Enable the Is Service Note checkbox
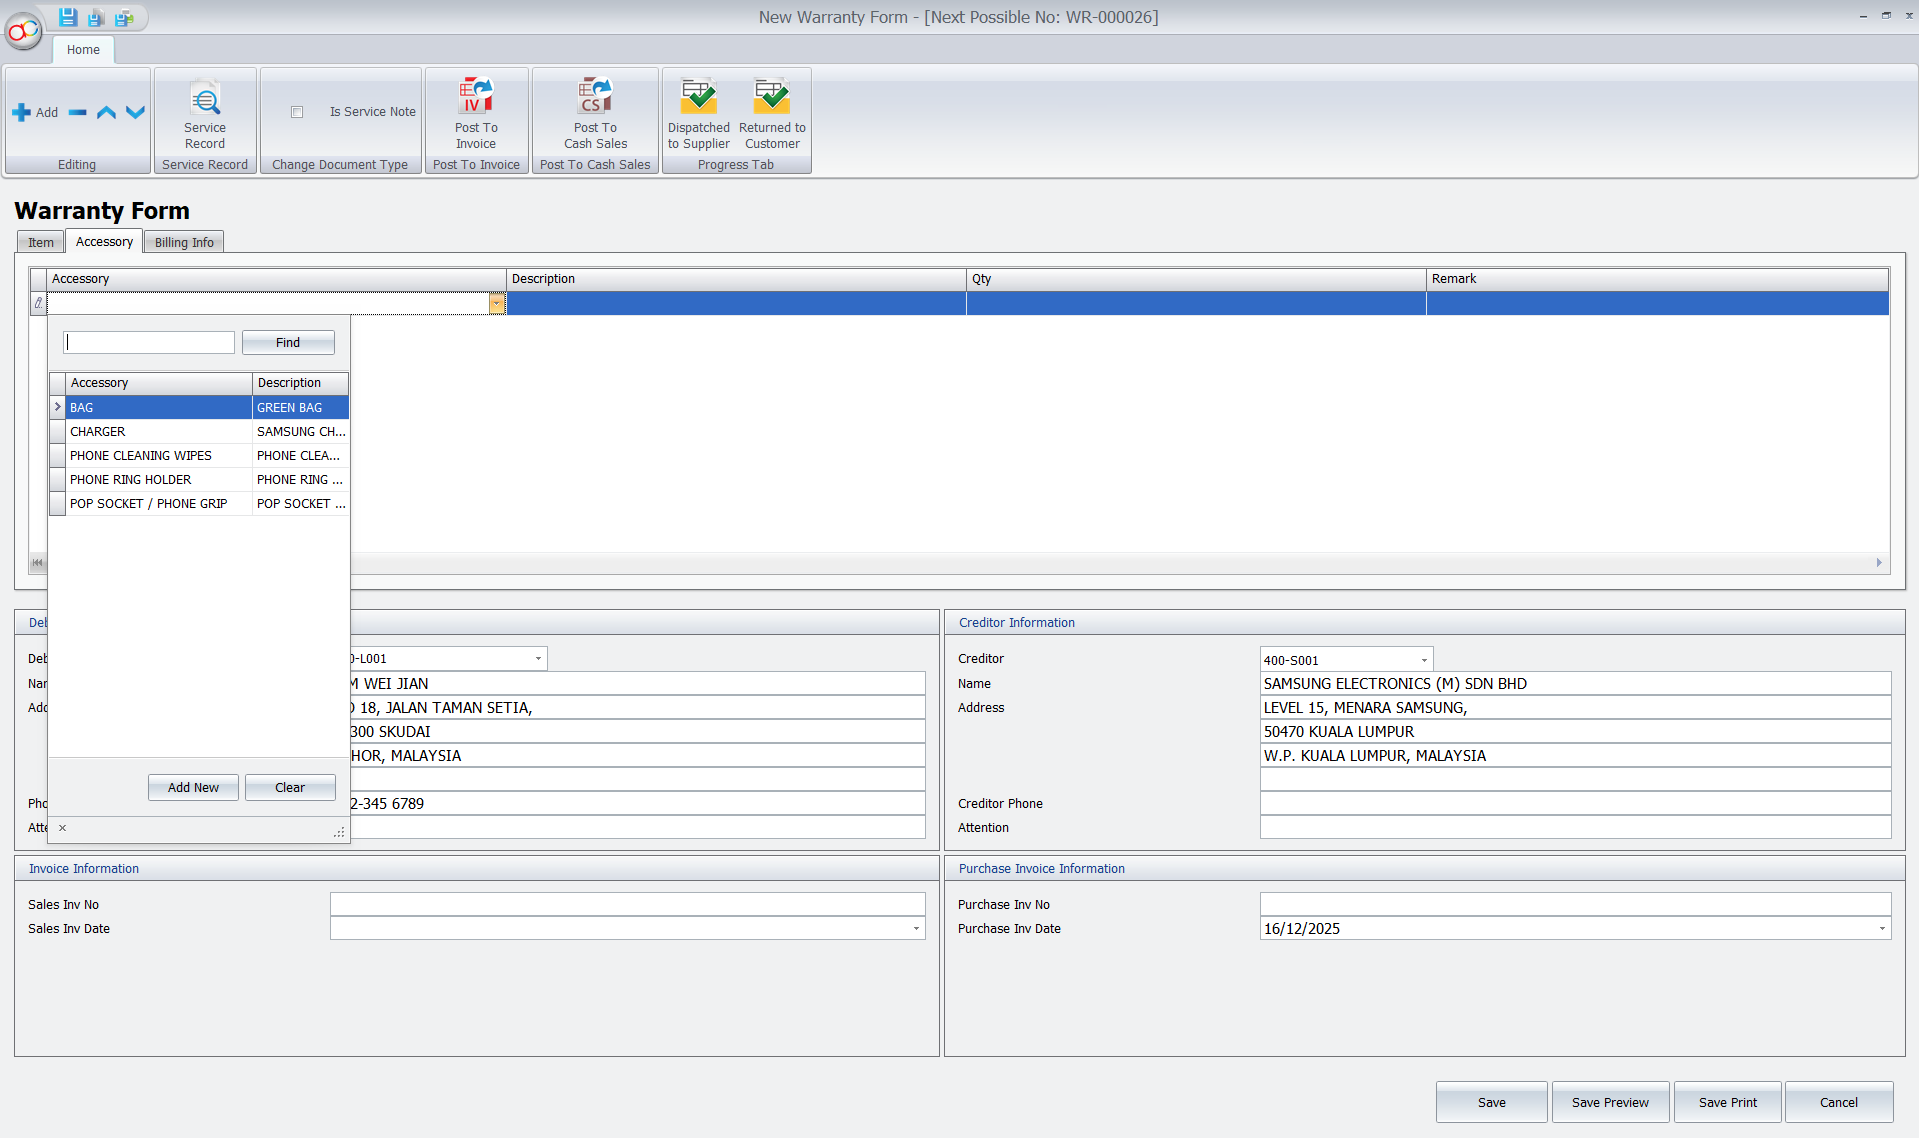Screen dimensions: 1919x1138 pos(297,112)
